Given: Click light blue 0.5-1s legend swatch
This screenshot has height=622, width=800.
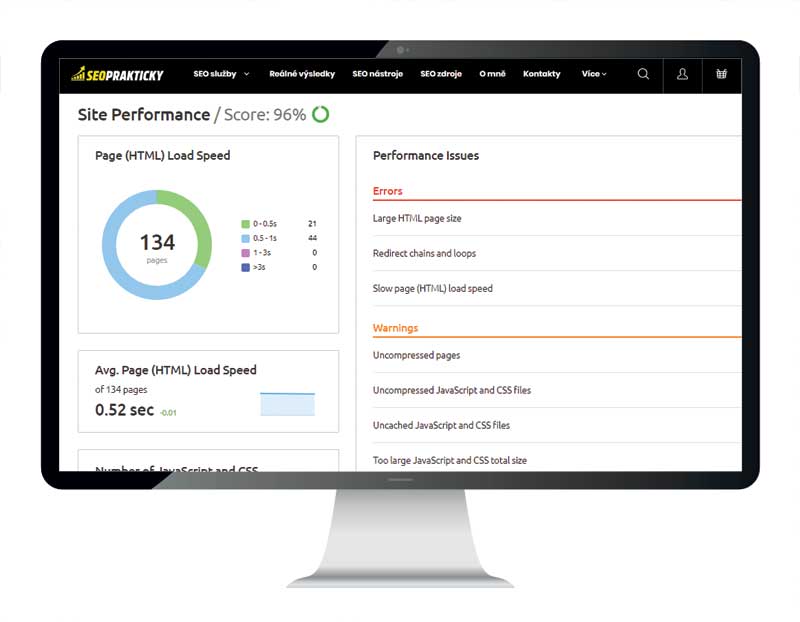Looking at the screenshot, I should (245, 238).
